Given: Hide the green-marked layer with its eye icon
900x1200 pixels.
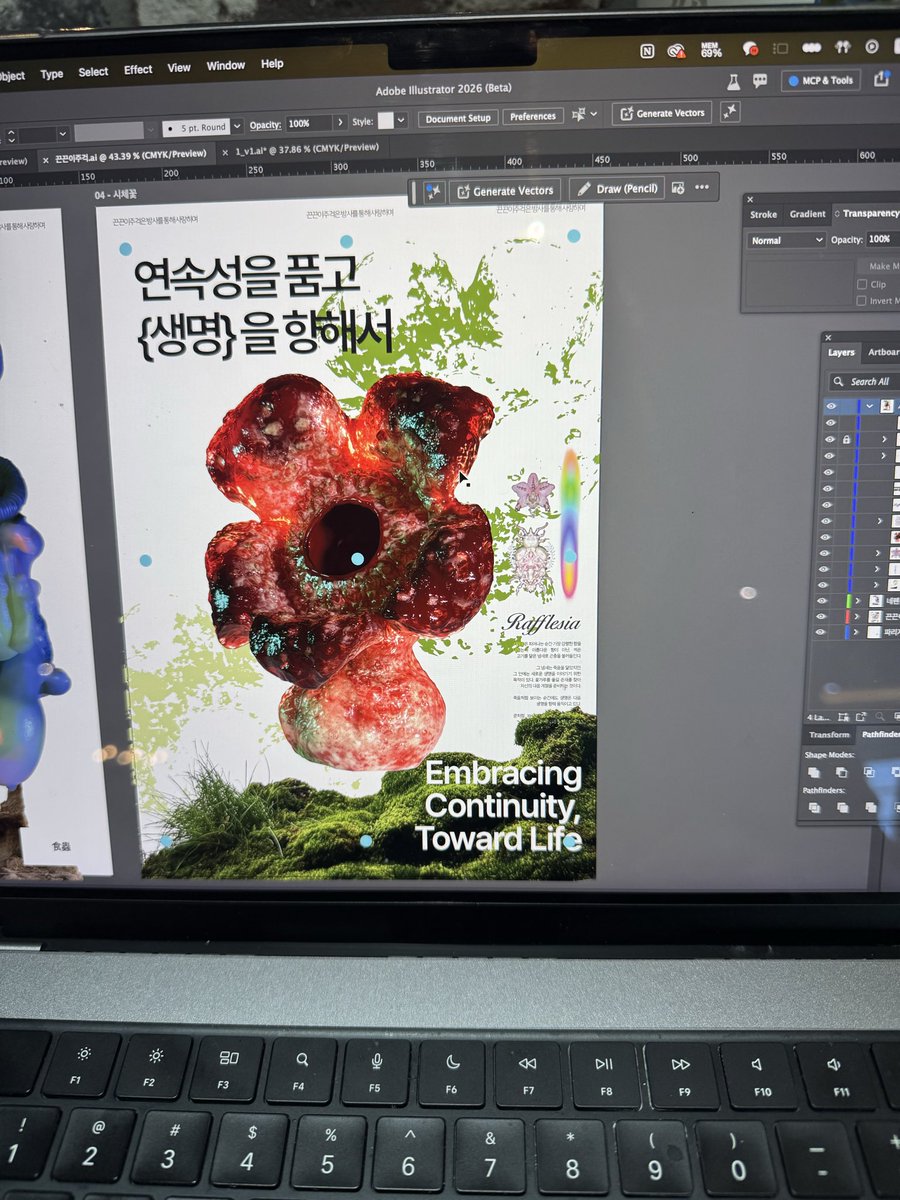Looking at the screenshot, I should coord(822,601).
